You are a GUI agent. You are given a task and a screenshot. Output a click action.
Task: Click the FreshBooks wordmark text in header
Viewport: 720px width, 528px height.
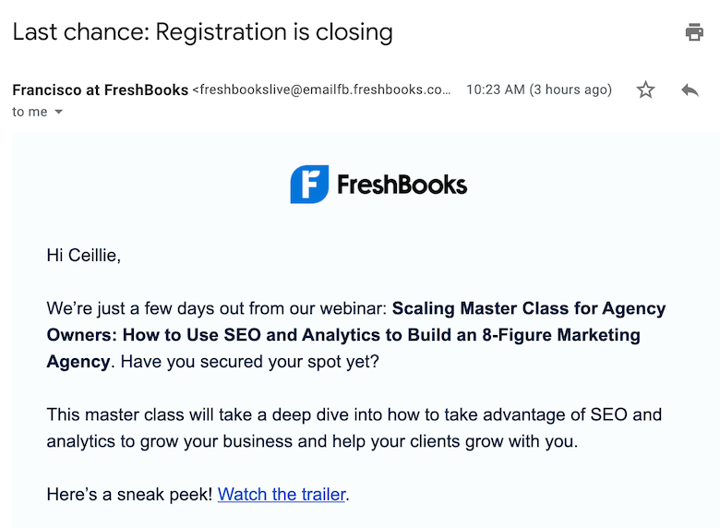pyautogui.click(x=402, y=185)
